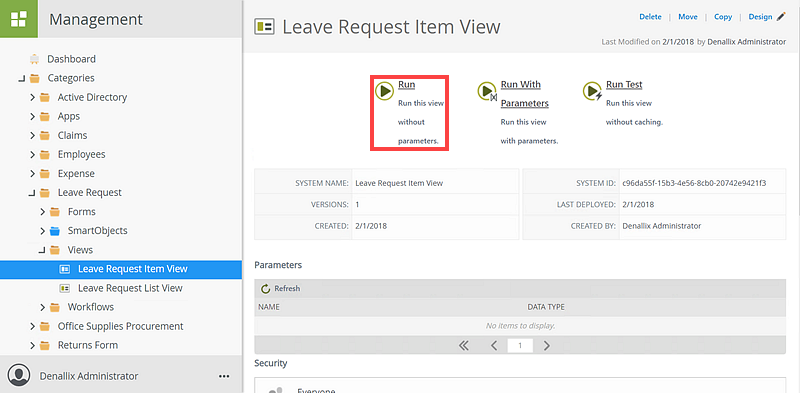Click the Created By Denallix Administrator value
The width and height of the screenshot is (800, 393).
pos(662,226)
